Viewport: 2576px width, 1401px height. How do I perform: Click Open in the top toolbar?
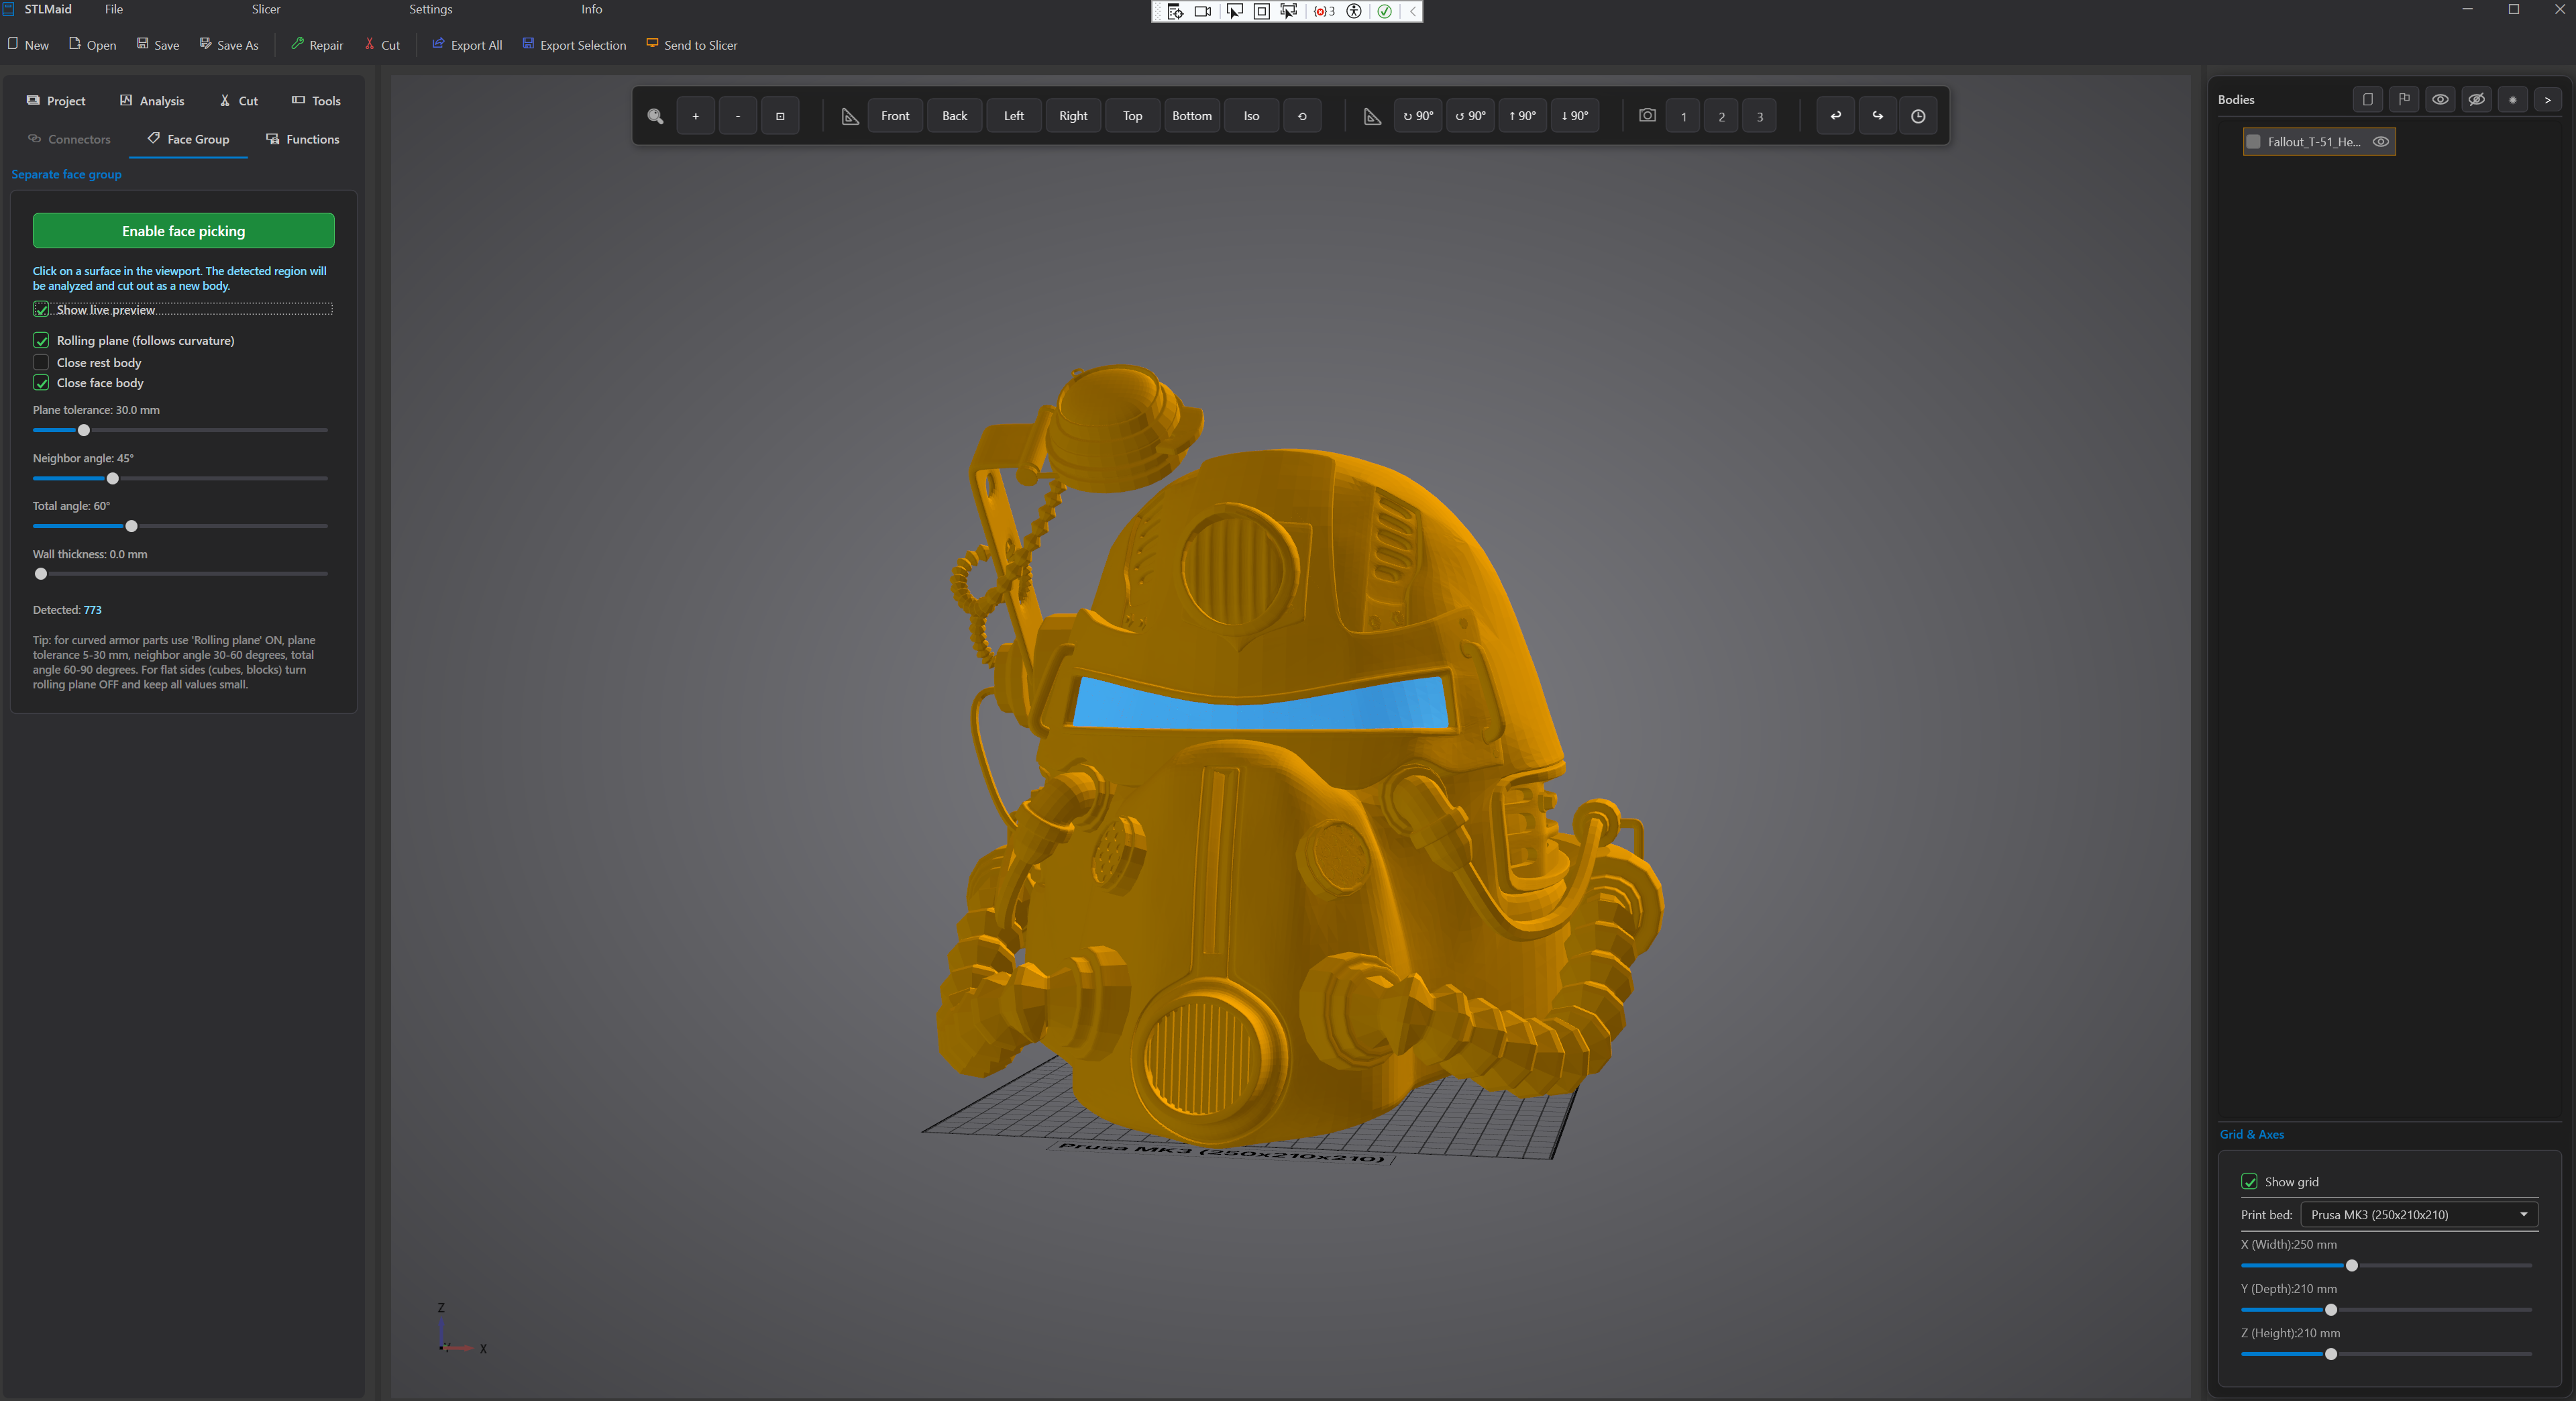(x=92, y=45)
